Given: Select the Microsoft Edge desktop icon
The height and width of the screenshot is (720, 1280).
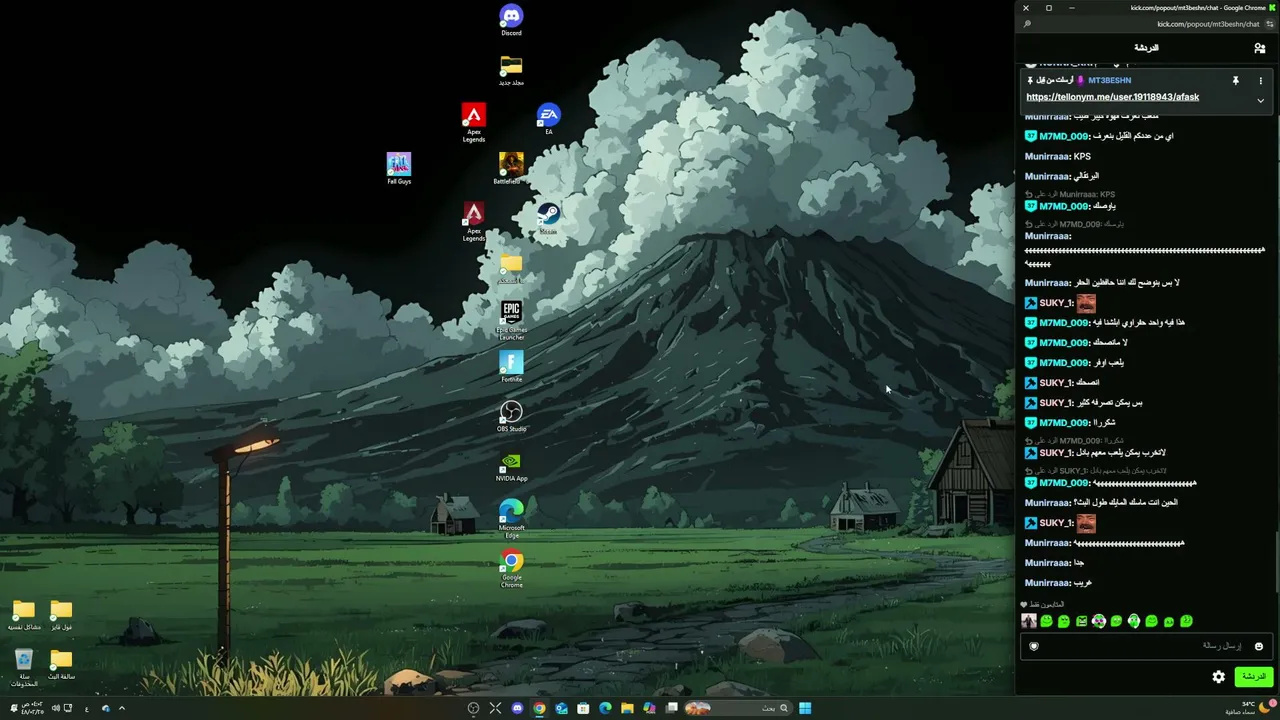Looking at the screenshot, I should pos(511,518).
